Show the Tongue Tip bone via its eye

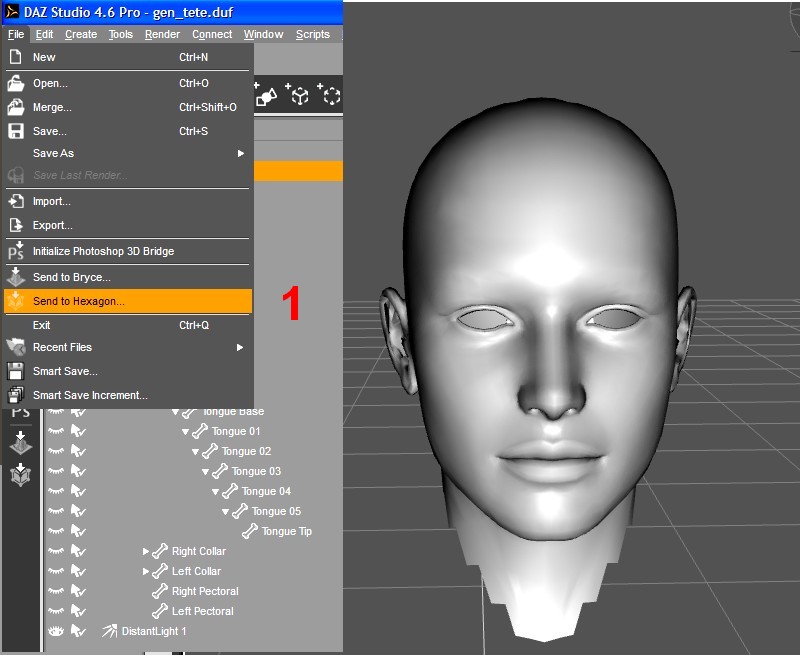(x=56, y=531)
